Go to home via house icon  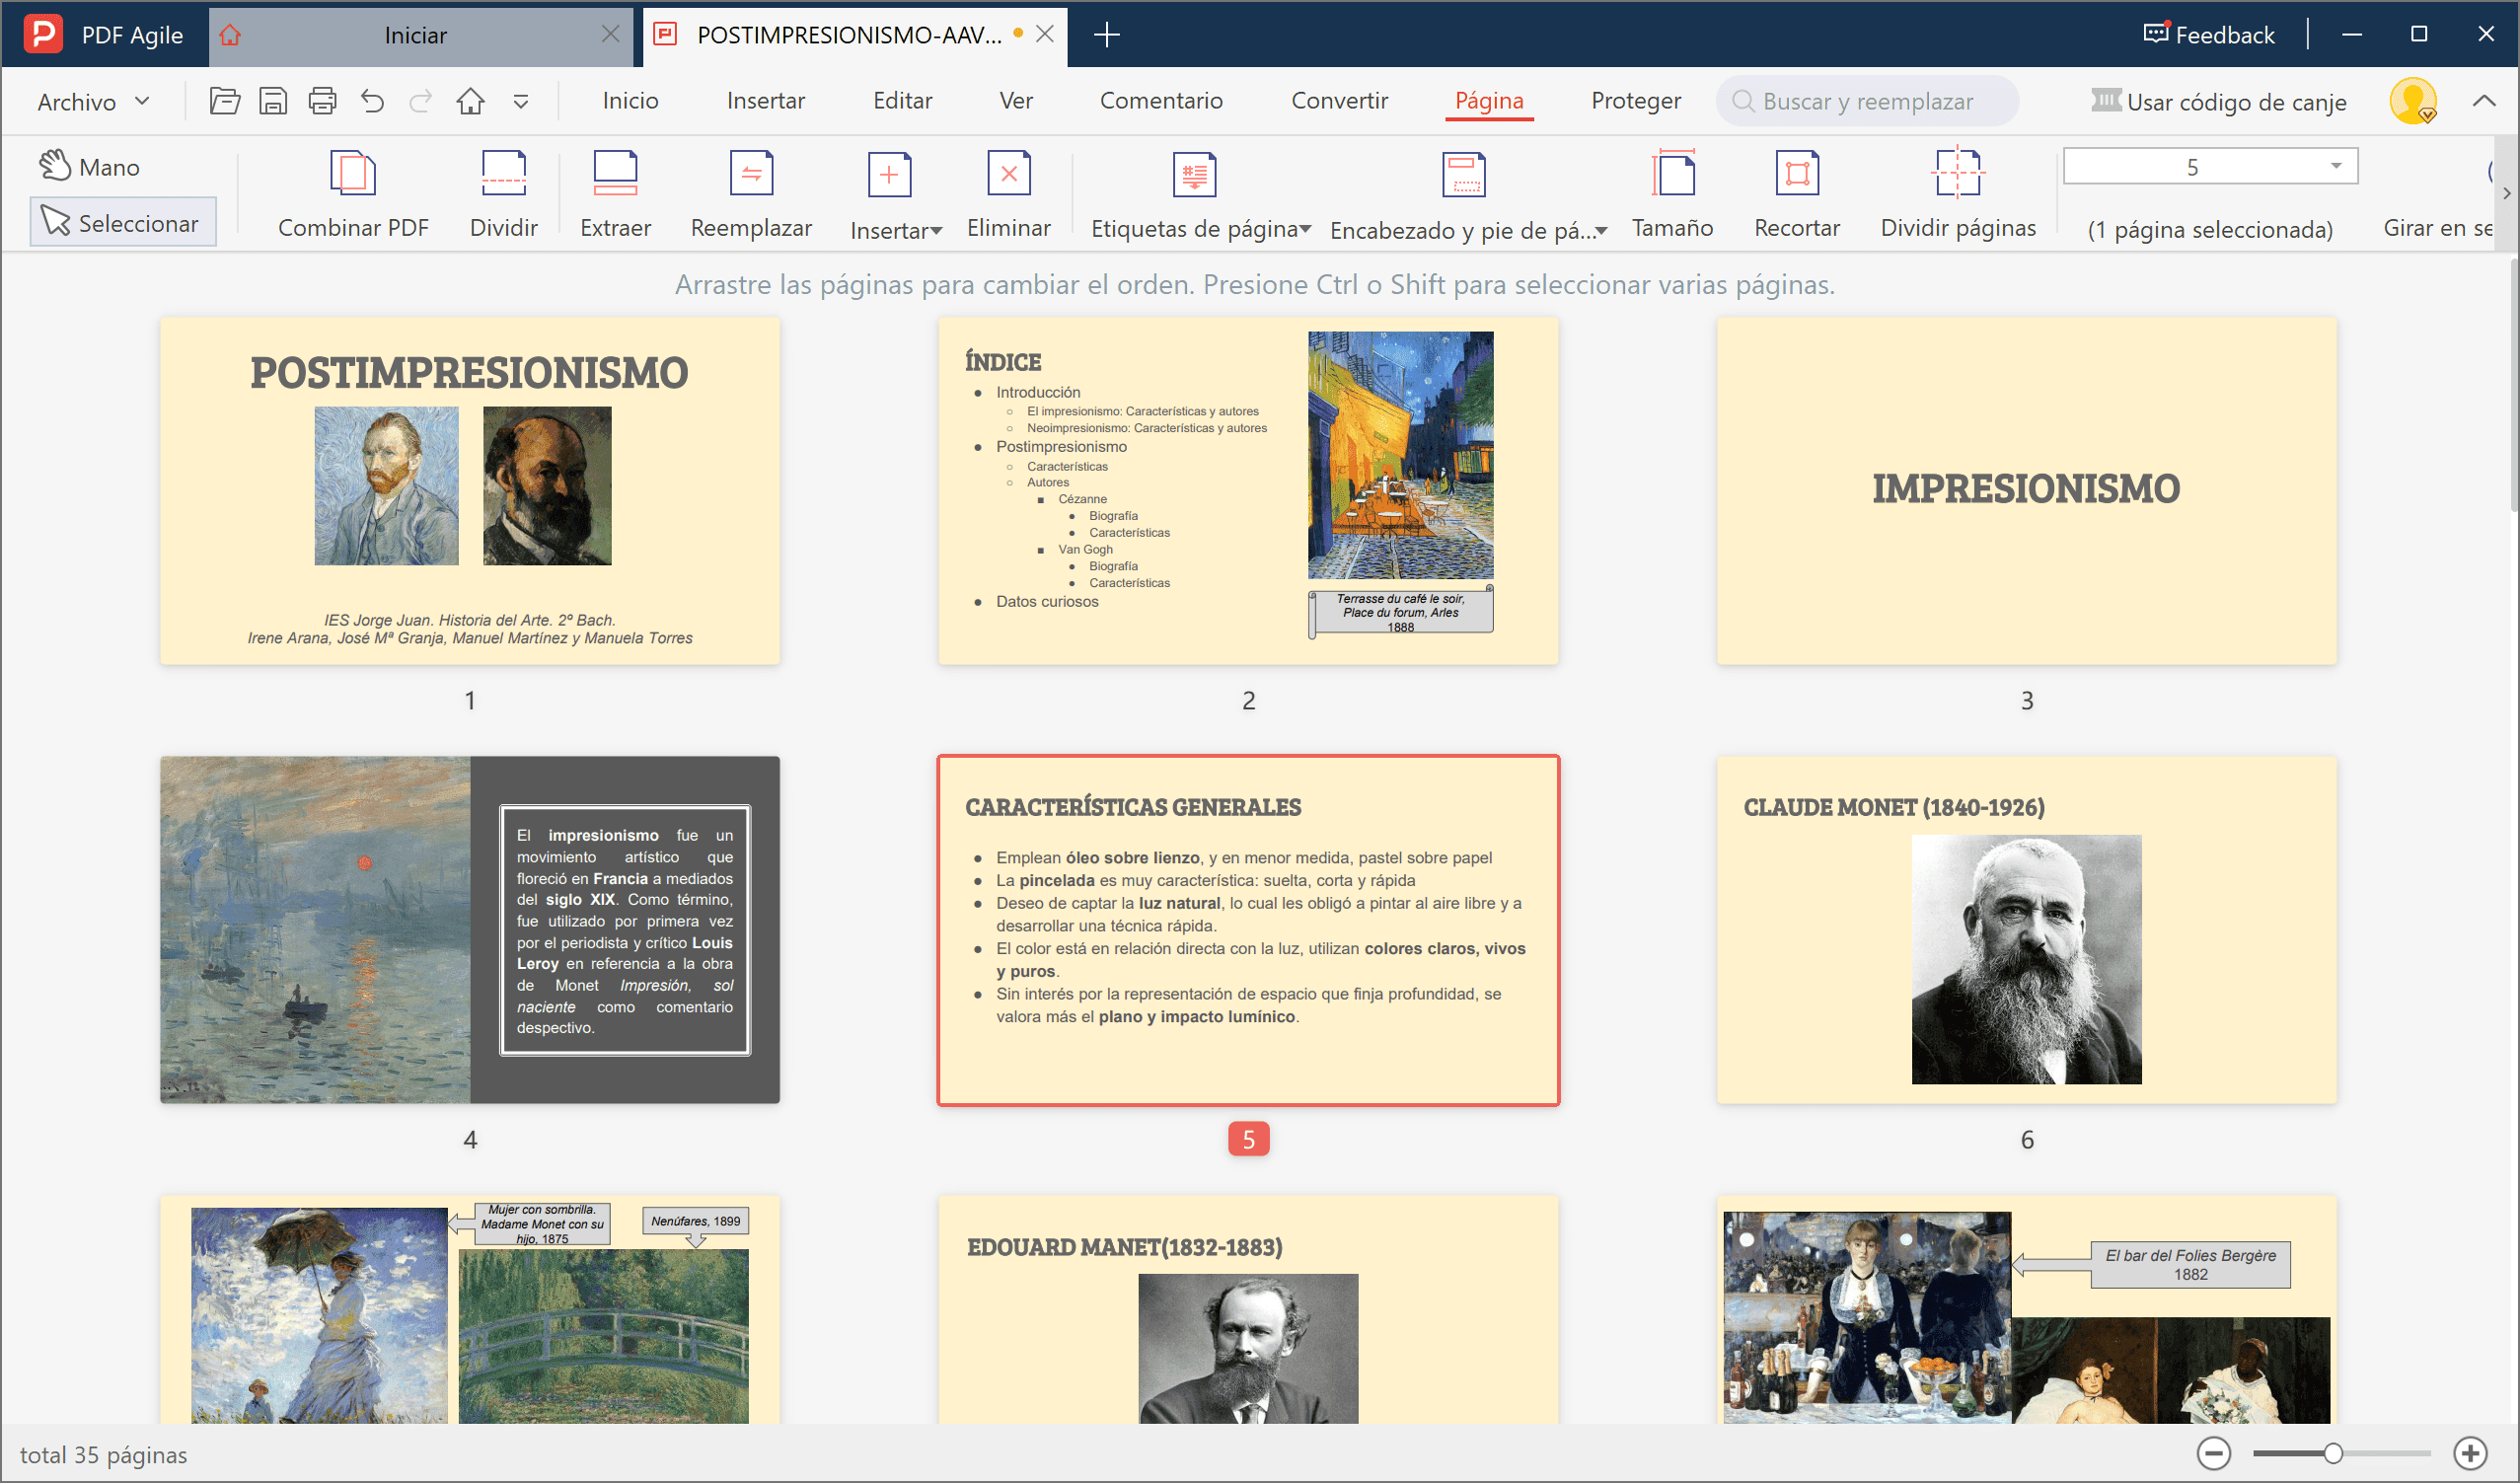coord(470,101)
